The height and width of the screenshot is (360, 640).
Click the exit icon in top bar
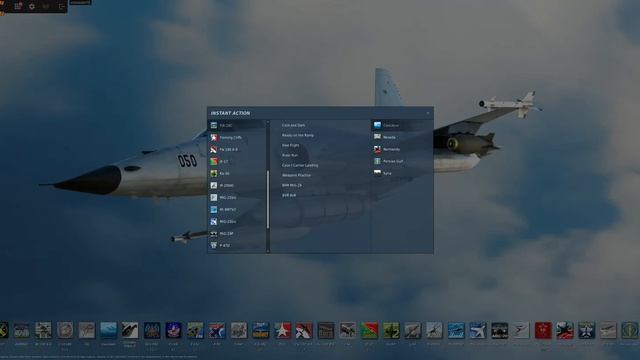(x=62, y=7)
